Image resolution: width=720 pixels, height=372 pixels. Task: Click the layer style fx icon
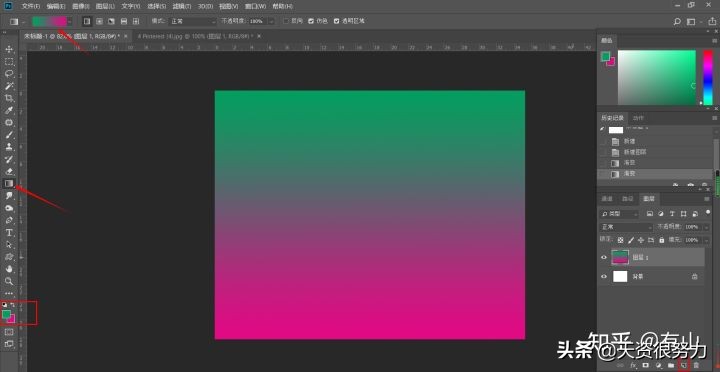(x=633, y=365)
